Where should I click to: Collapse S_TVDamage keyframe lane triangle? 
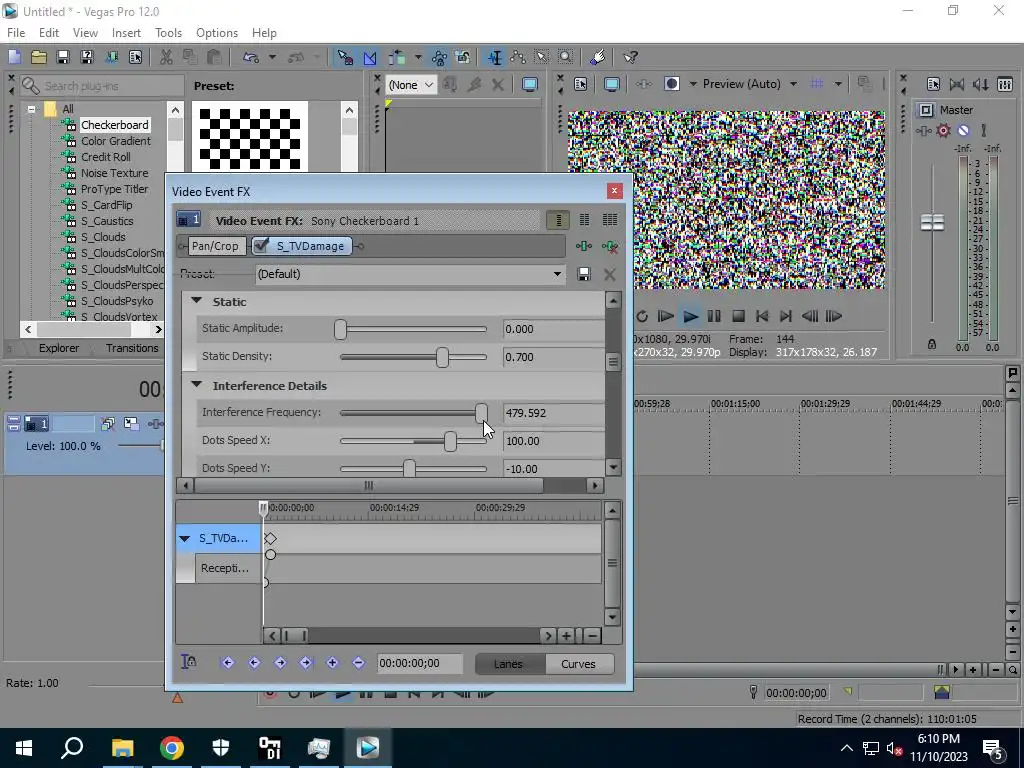185,539
